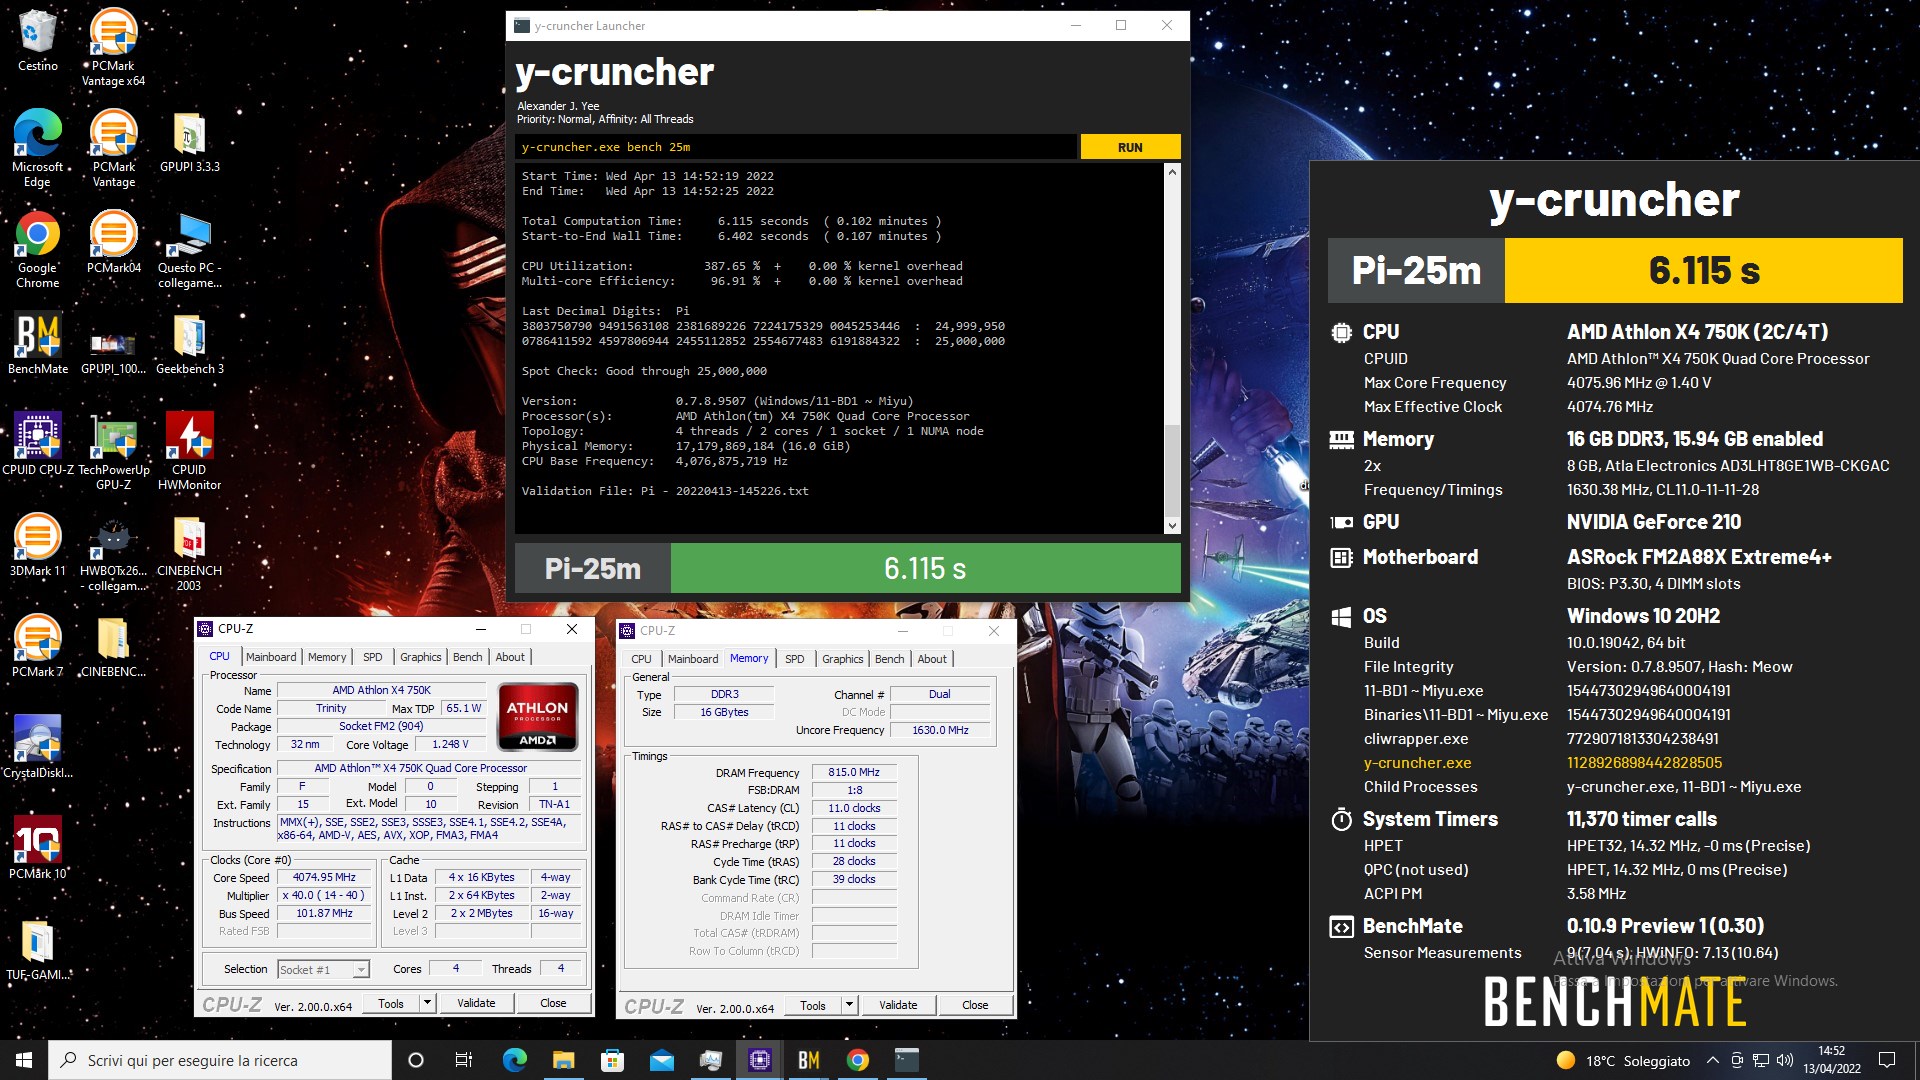1920x1080 pixels.
Task: Open Mainboard tab in right CPU-Z
Action: (693, 659)
